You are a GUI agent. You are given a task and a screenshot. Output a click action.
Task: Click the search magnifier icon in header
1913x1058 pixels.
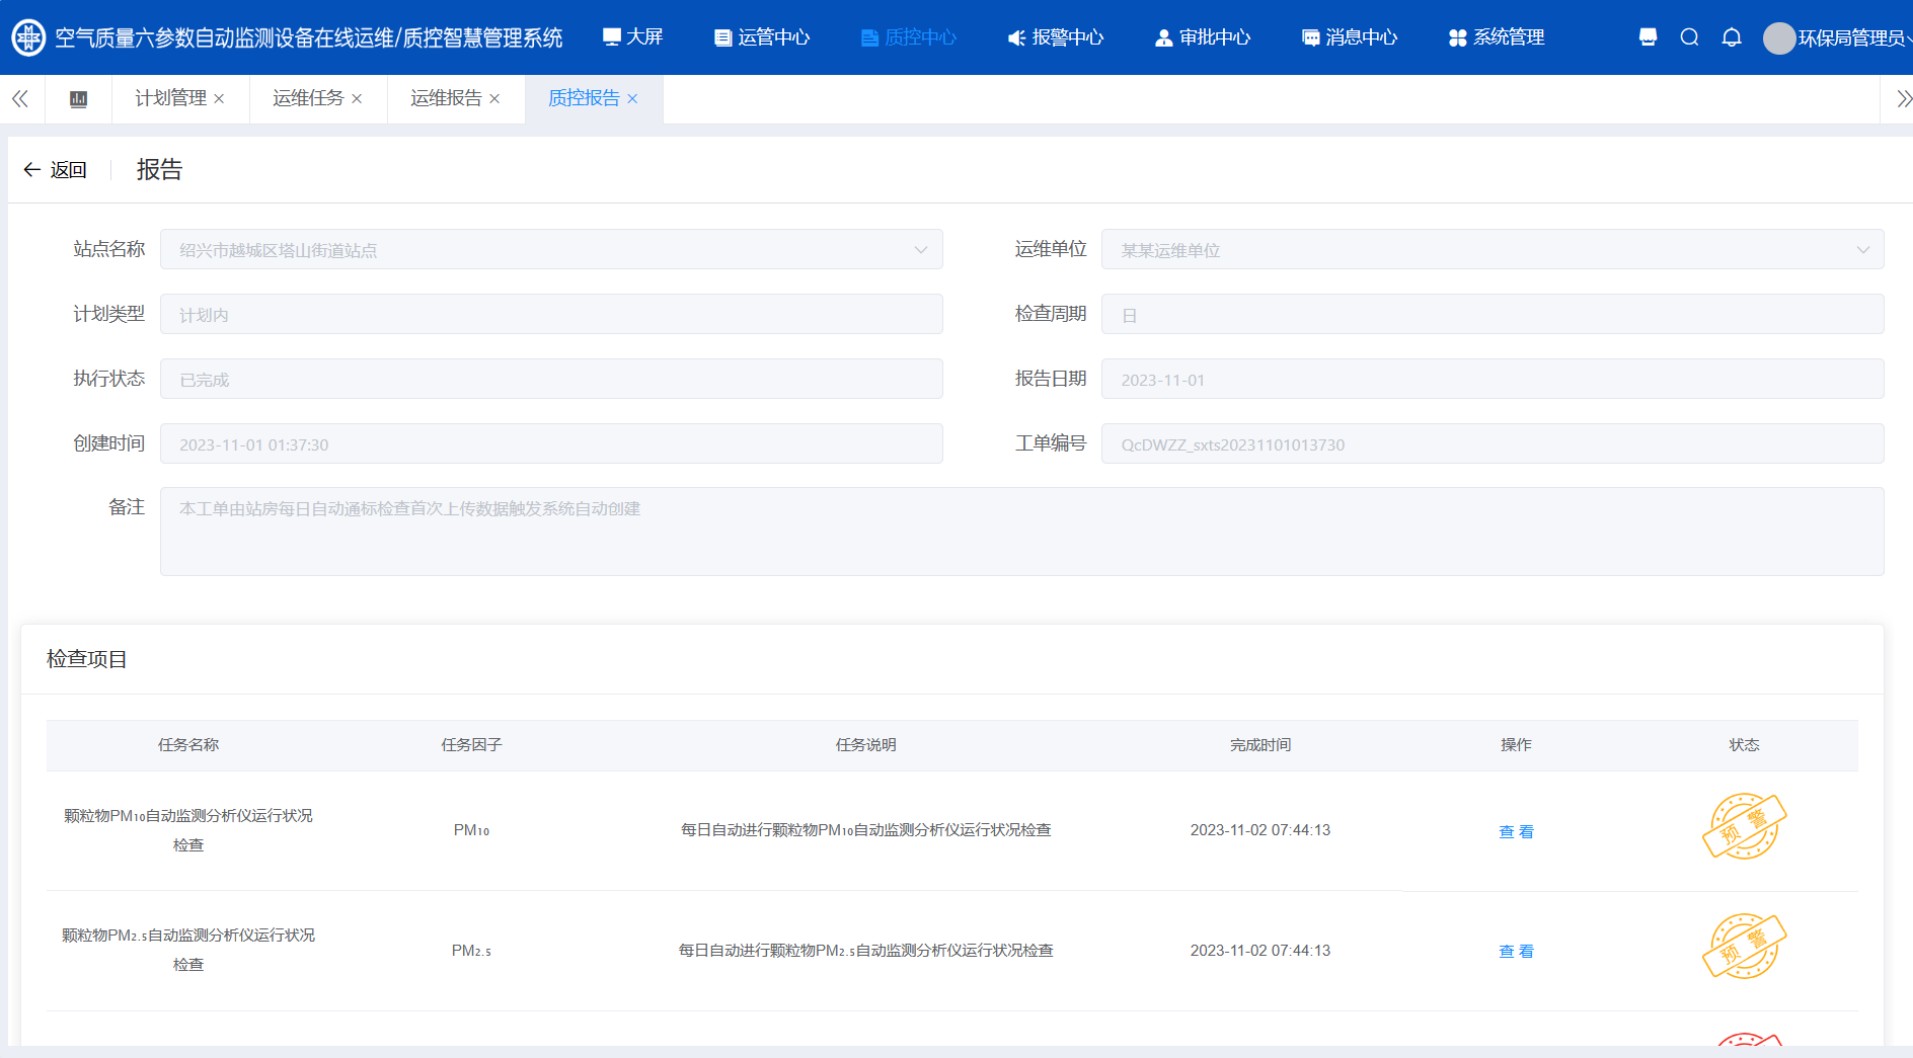point(1689,37)
